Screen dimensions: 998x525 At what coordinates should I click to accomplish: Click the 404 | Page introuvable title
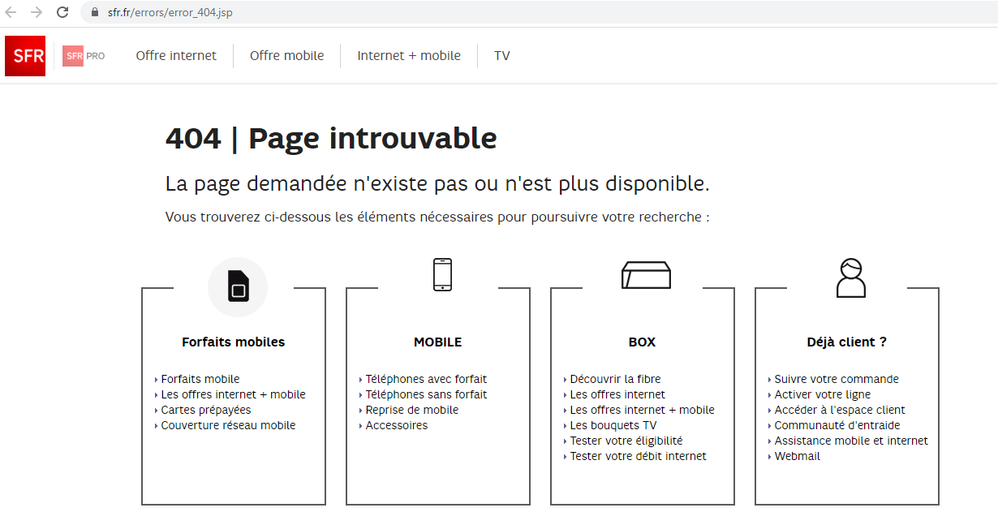331,139
